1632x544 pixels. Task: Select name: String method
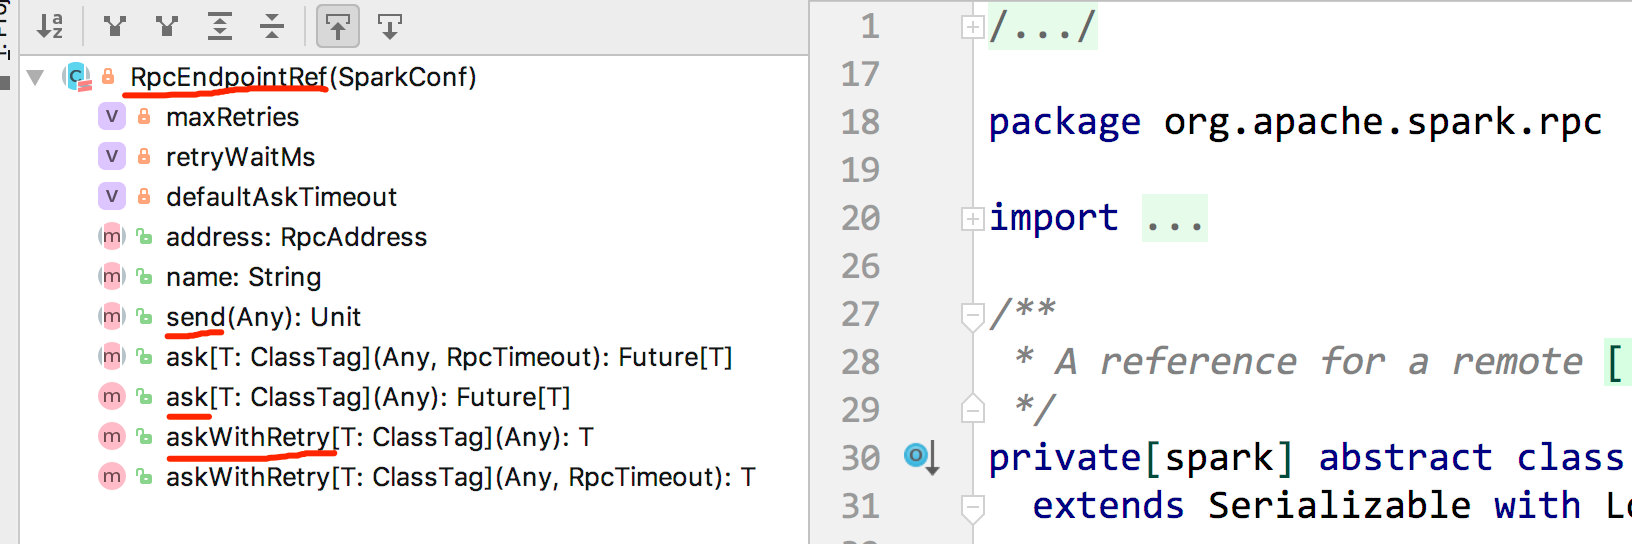tap(243, 277)
